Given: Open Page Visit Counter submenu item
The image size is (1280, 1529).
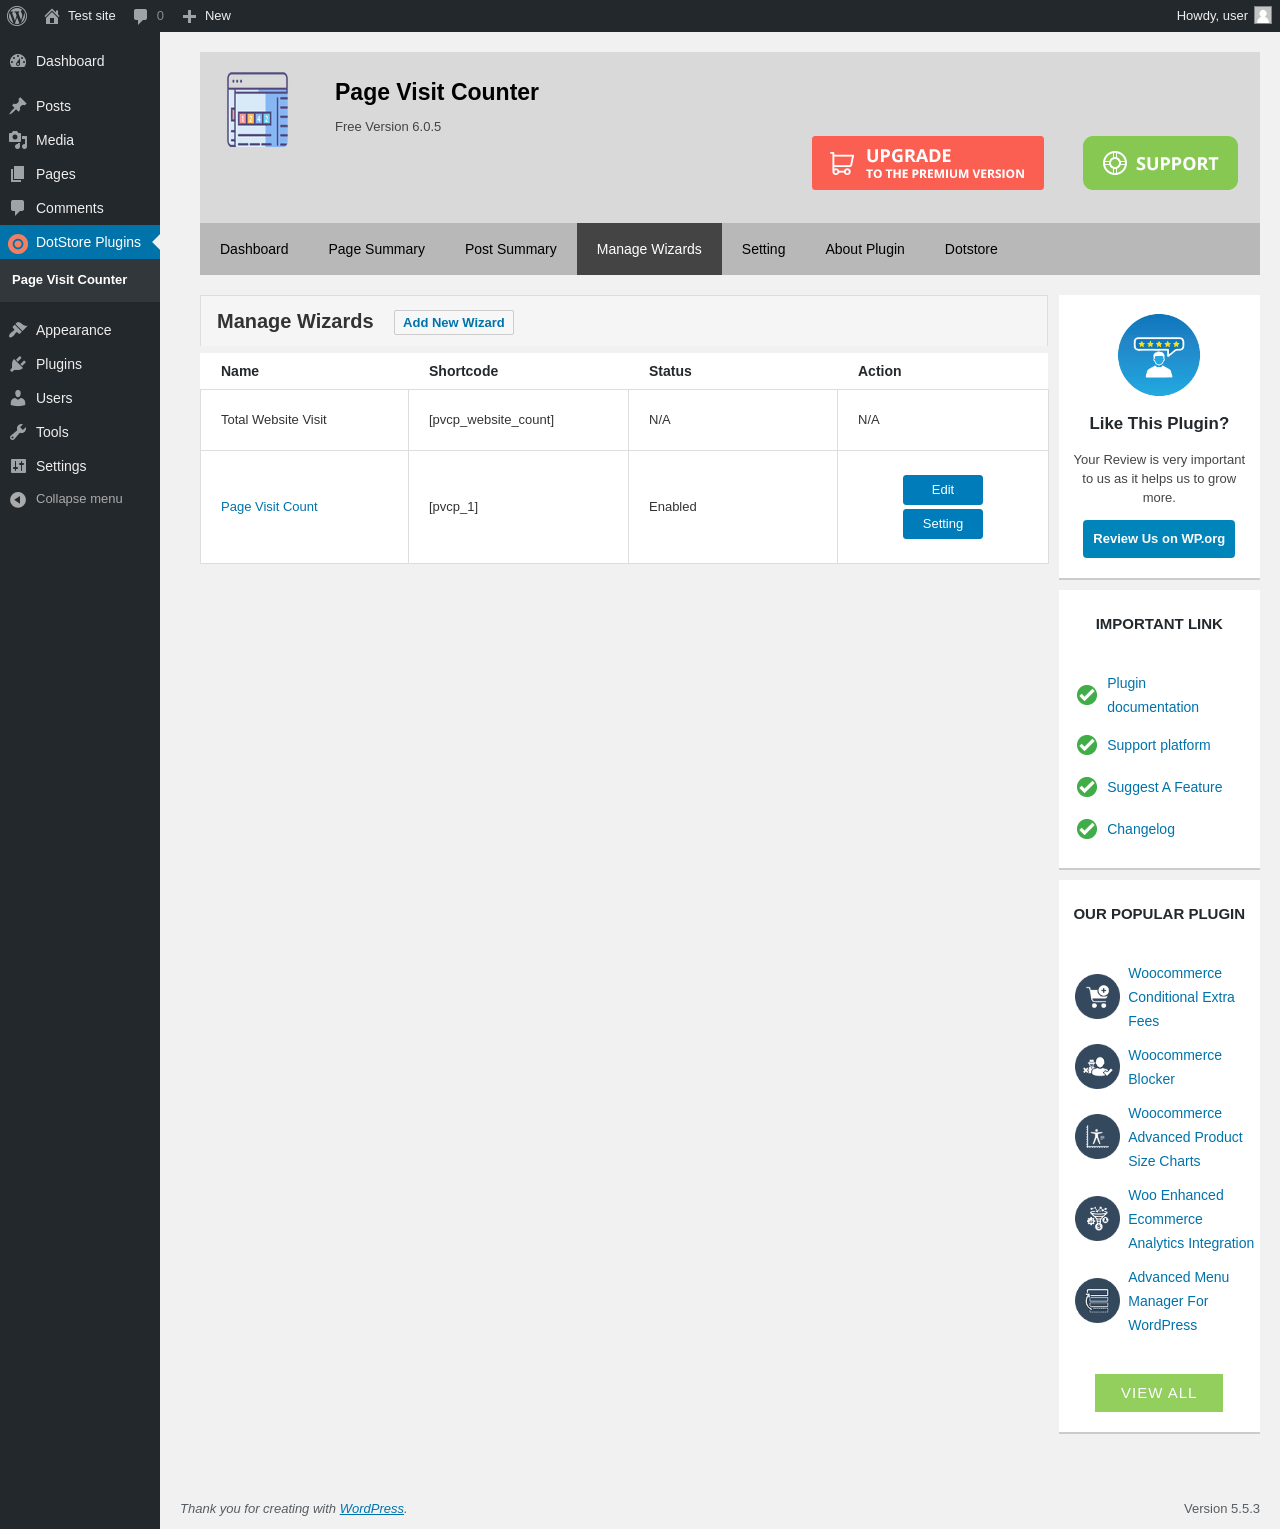Looking at the screenshot, I should coord(70,280).
